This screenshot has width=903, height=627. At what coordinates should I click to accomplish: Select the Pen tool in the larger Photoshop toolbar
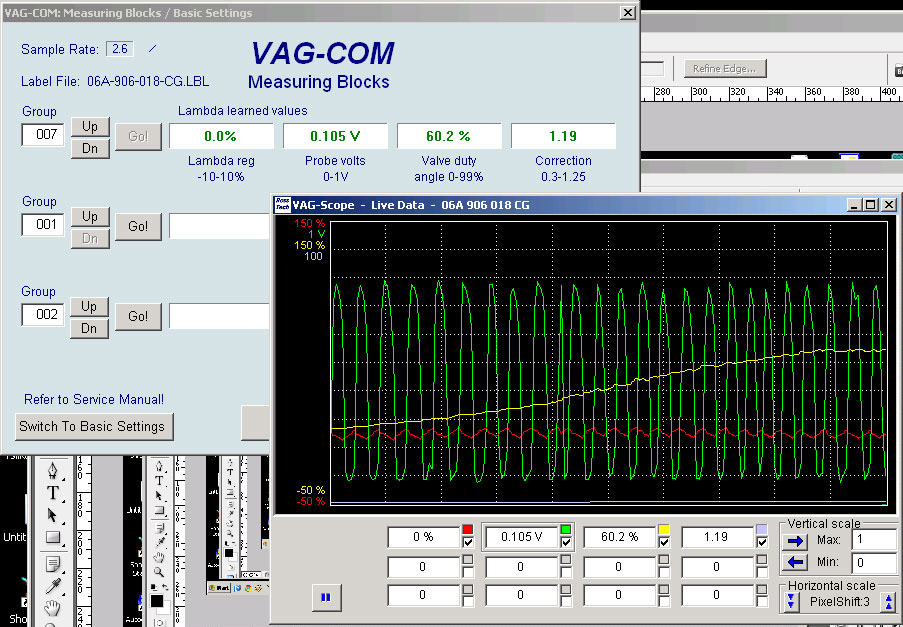pyautogui.click(x=52, y=470)
